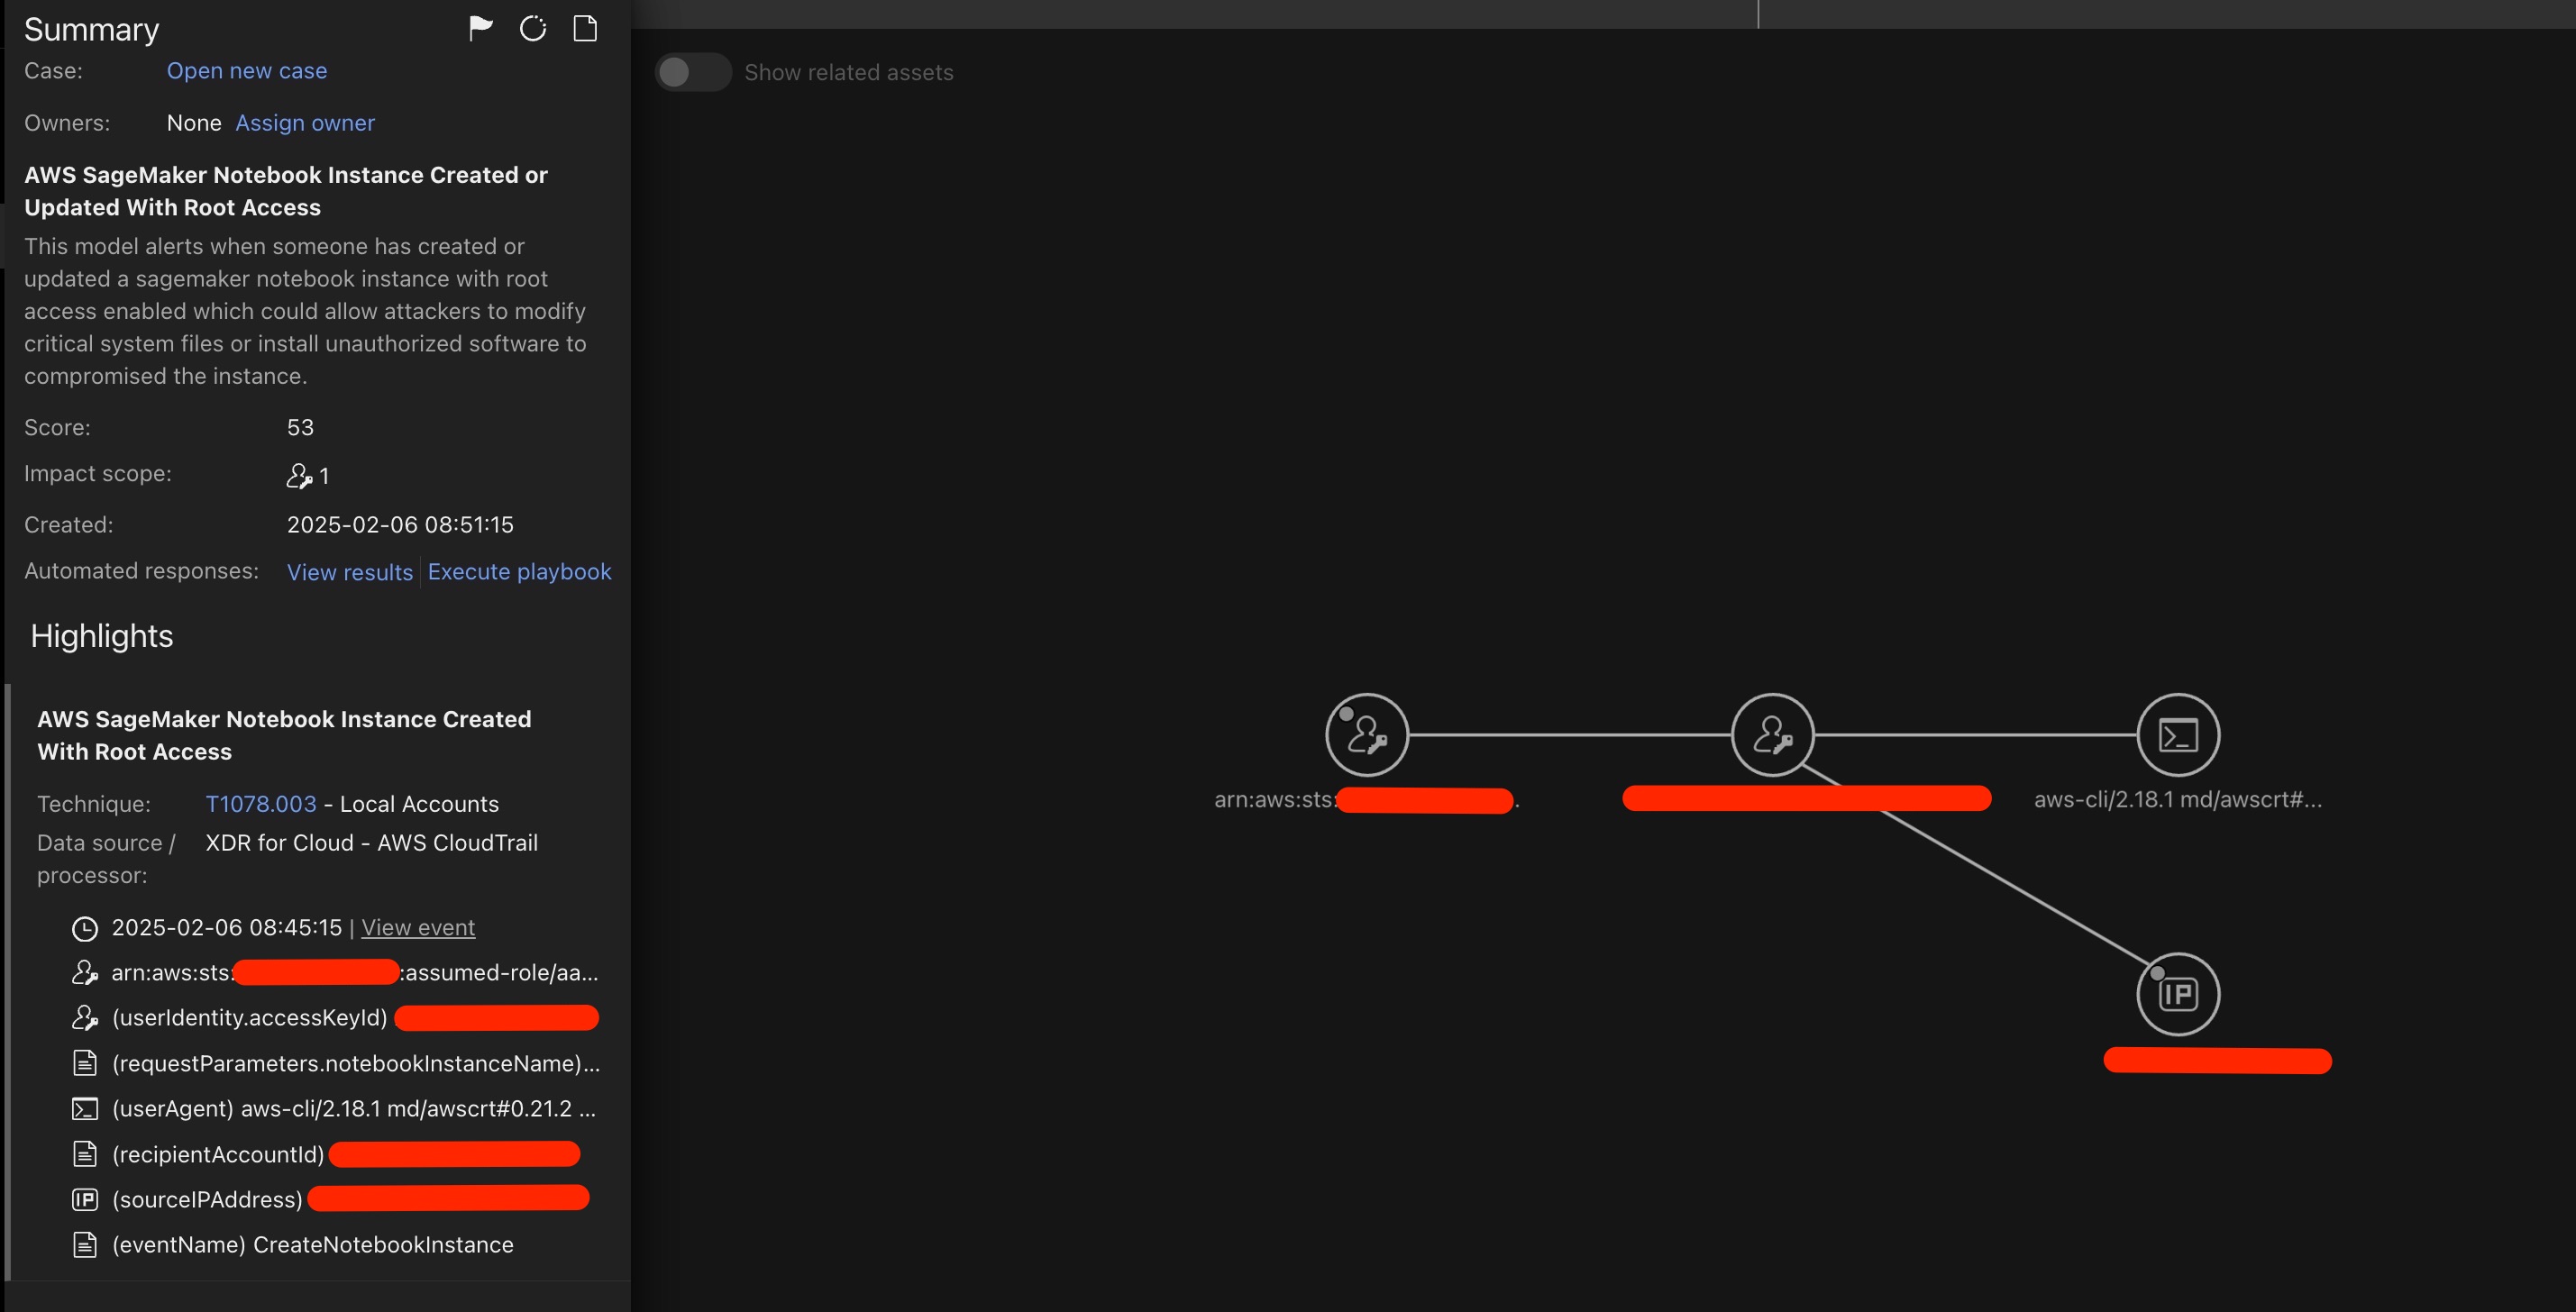This screenshot has width=2576, height=1312.
Task: Click aws-cli/2.18.1 md/awscrt# node label
Action: [2178, 800]
